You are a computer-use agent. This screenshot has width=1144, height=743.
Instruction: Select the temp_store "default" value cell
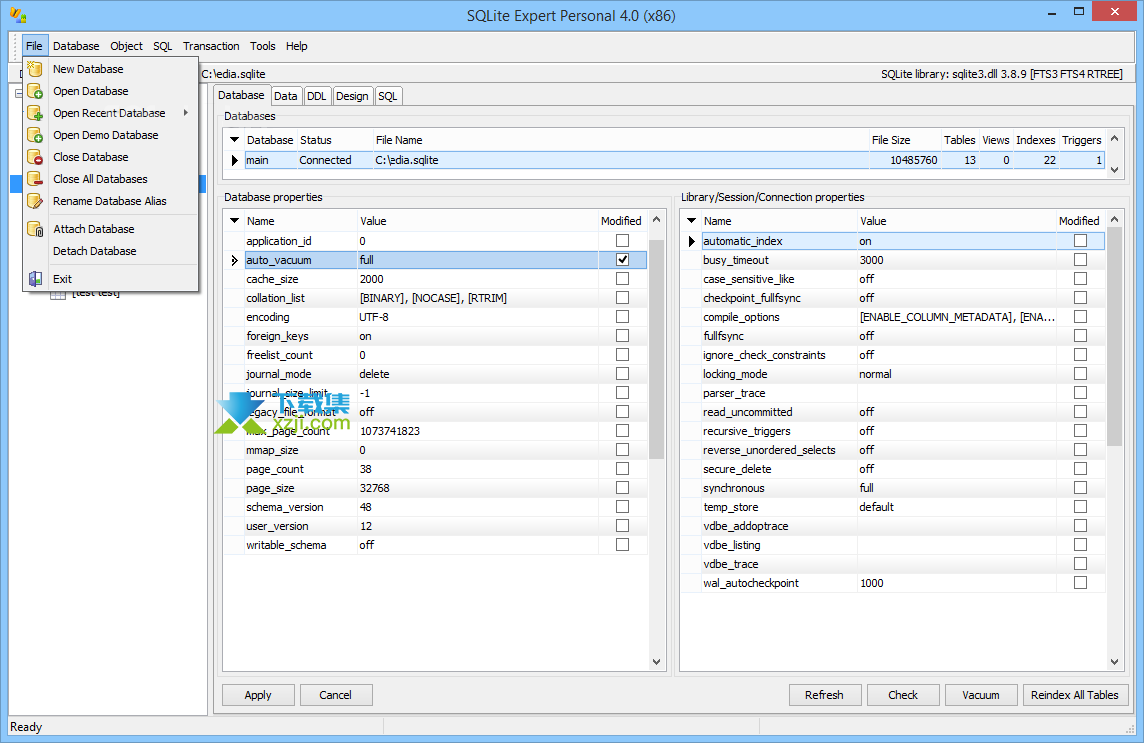point(956,507)
